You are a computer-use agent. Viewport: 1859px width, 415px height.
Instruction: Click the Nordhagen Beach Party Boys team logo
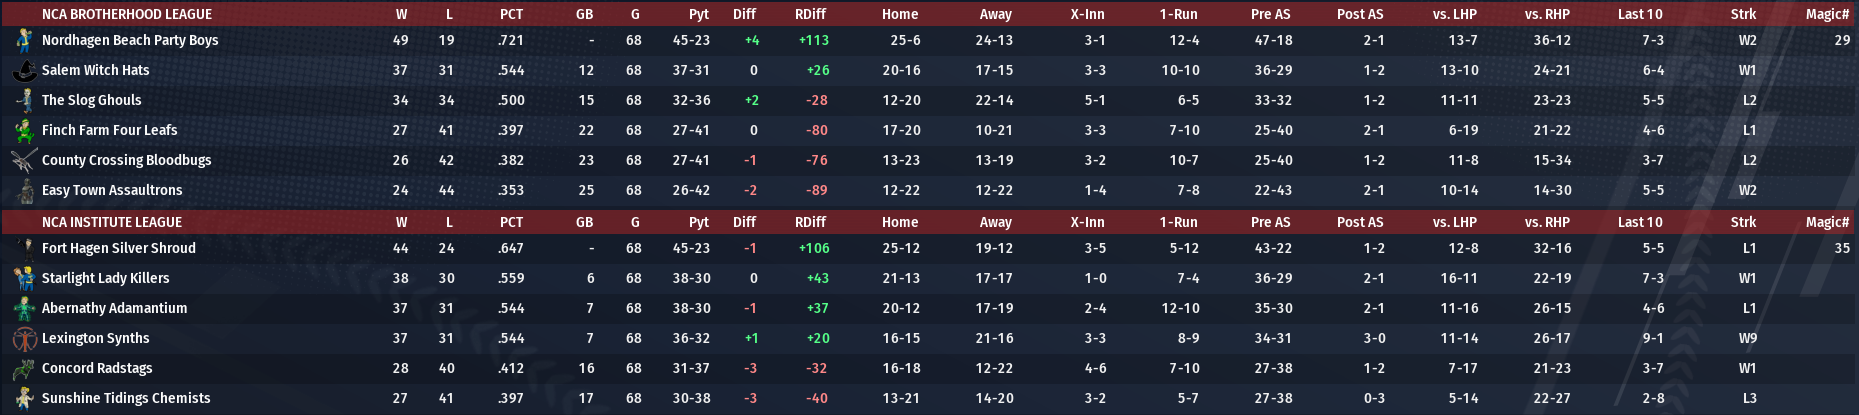click(x=24, y=40)
